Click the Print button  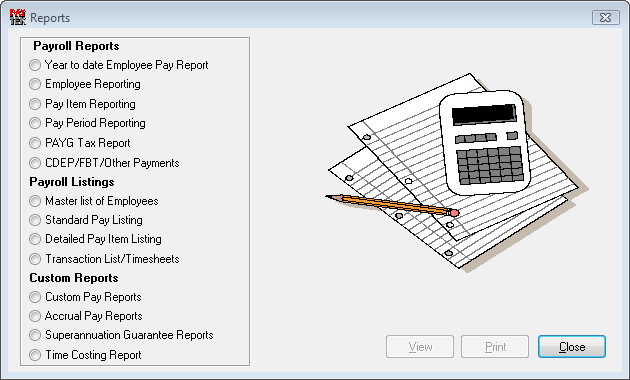tap(495, 347)
